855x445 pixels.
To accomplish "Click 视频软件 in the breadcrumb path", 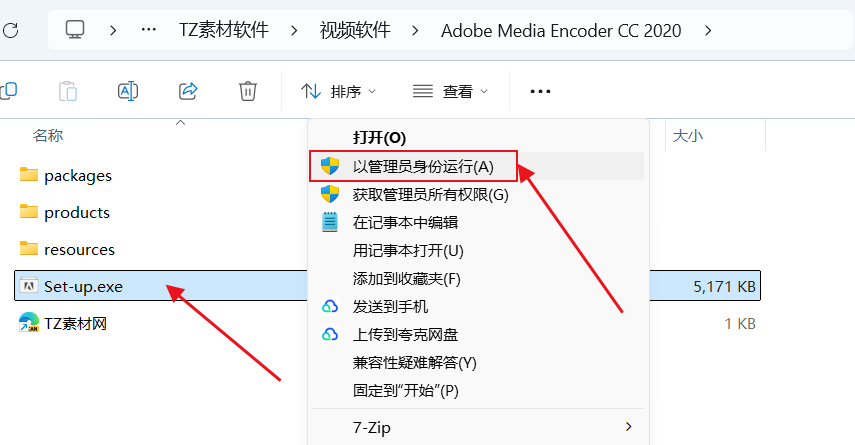I will click(x=355, y=30).
